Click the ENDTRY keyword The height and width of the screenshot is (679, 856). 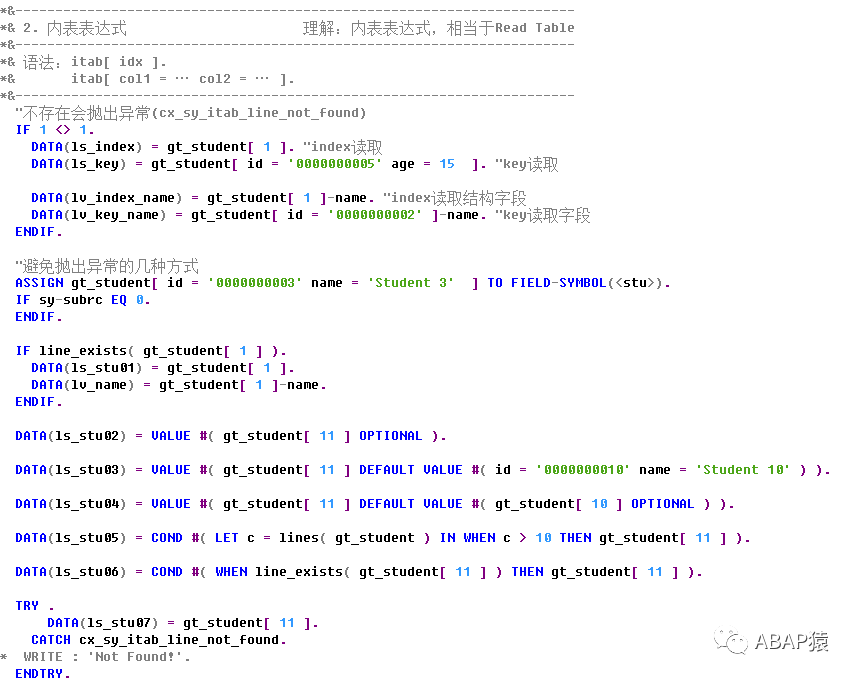coord(39,673)
